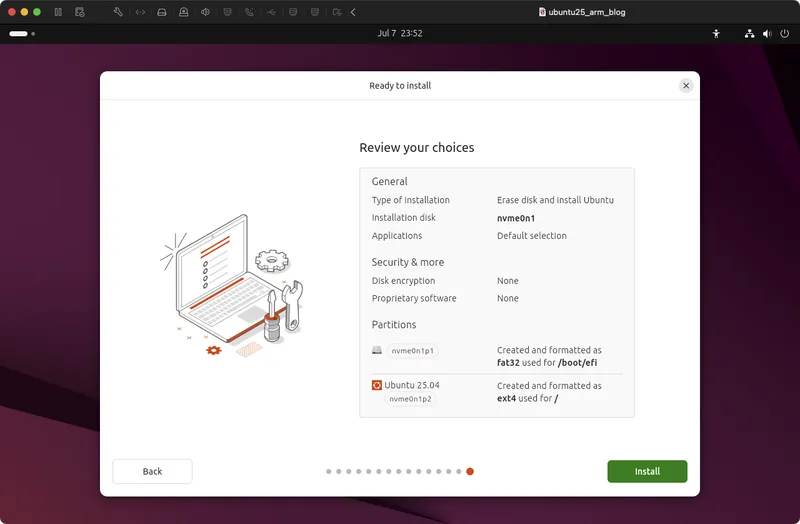
Task: Click the nvme0n1p1 partition chip
Action: point(413,351)
